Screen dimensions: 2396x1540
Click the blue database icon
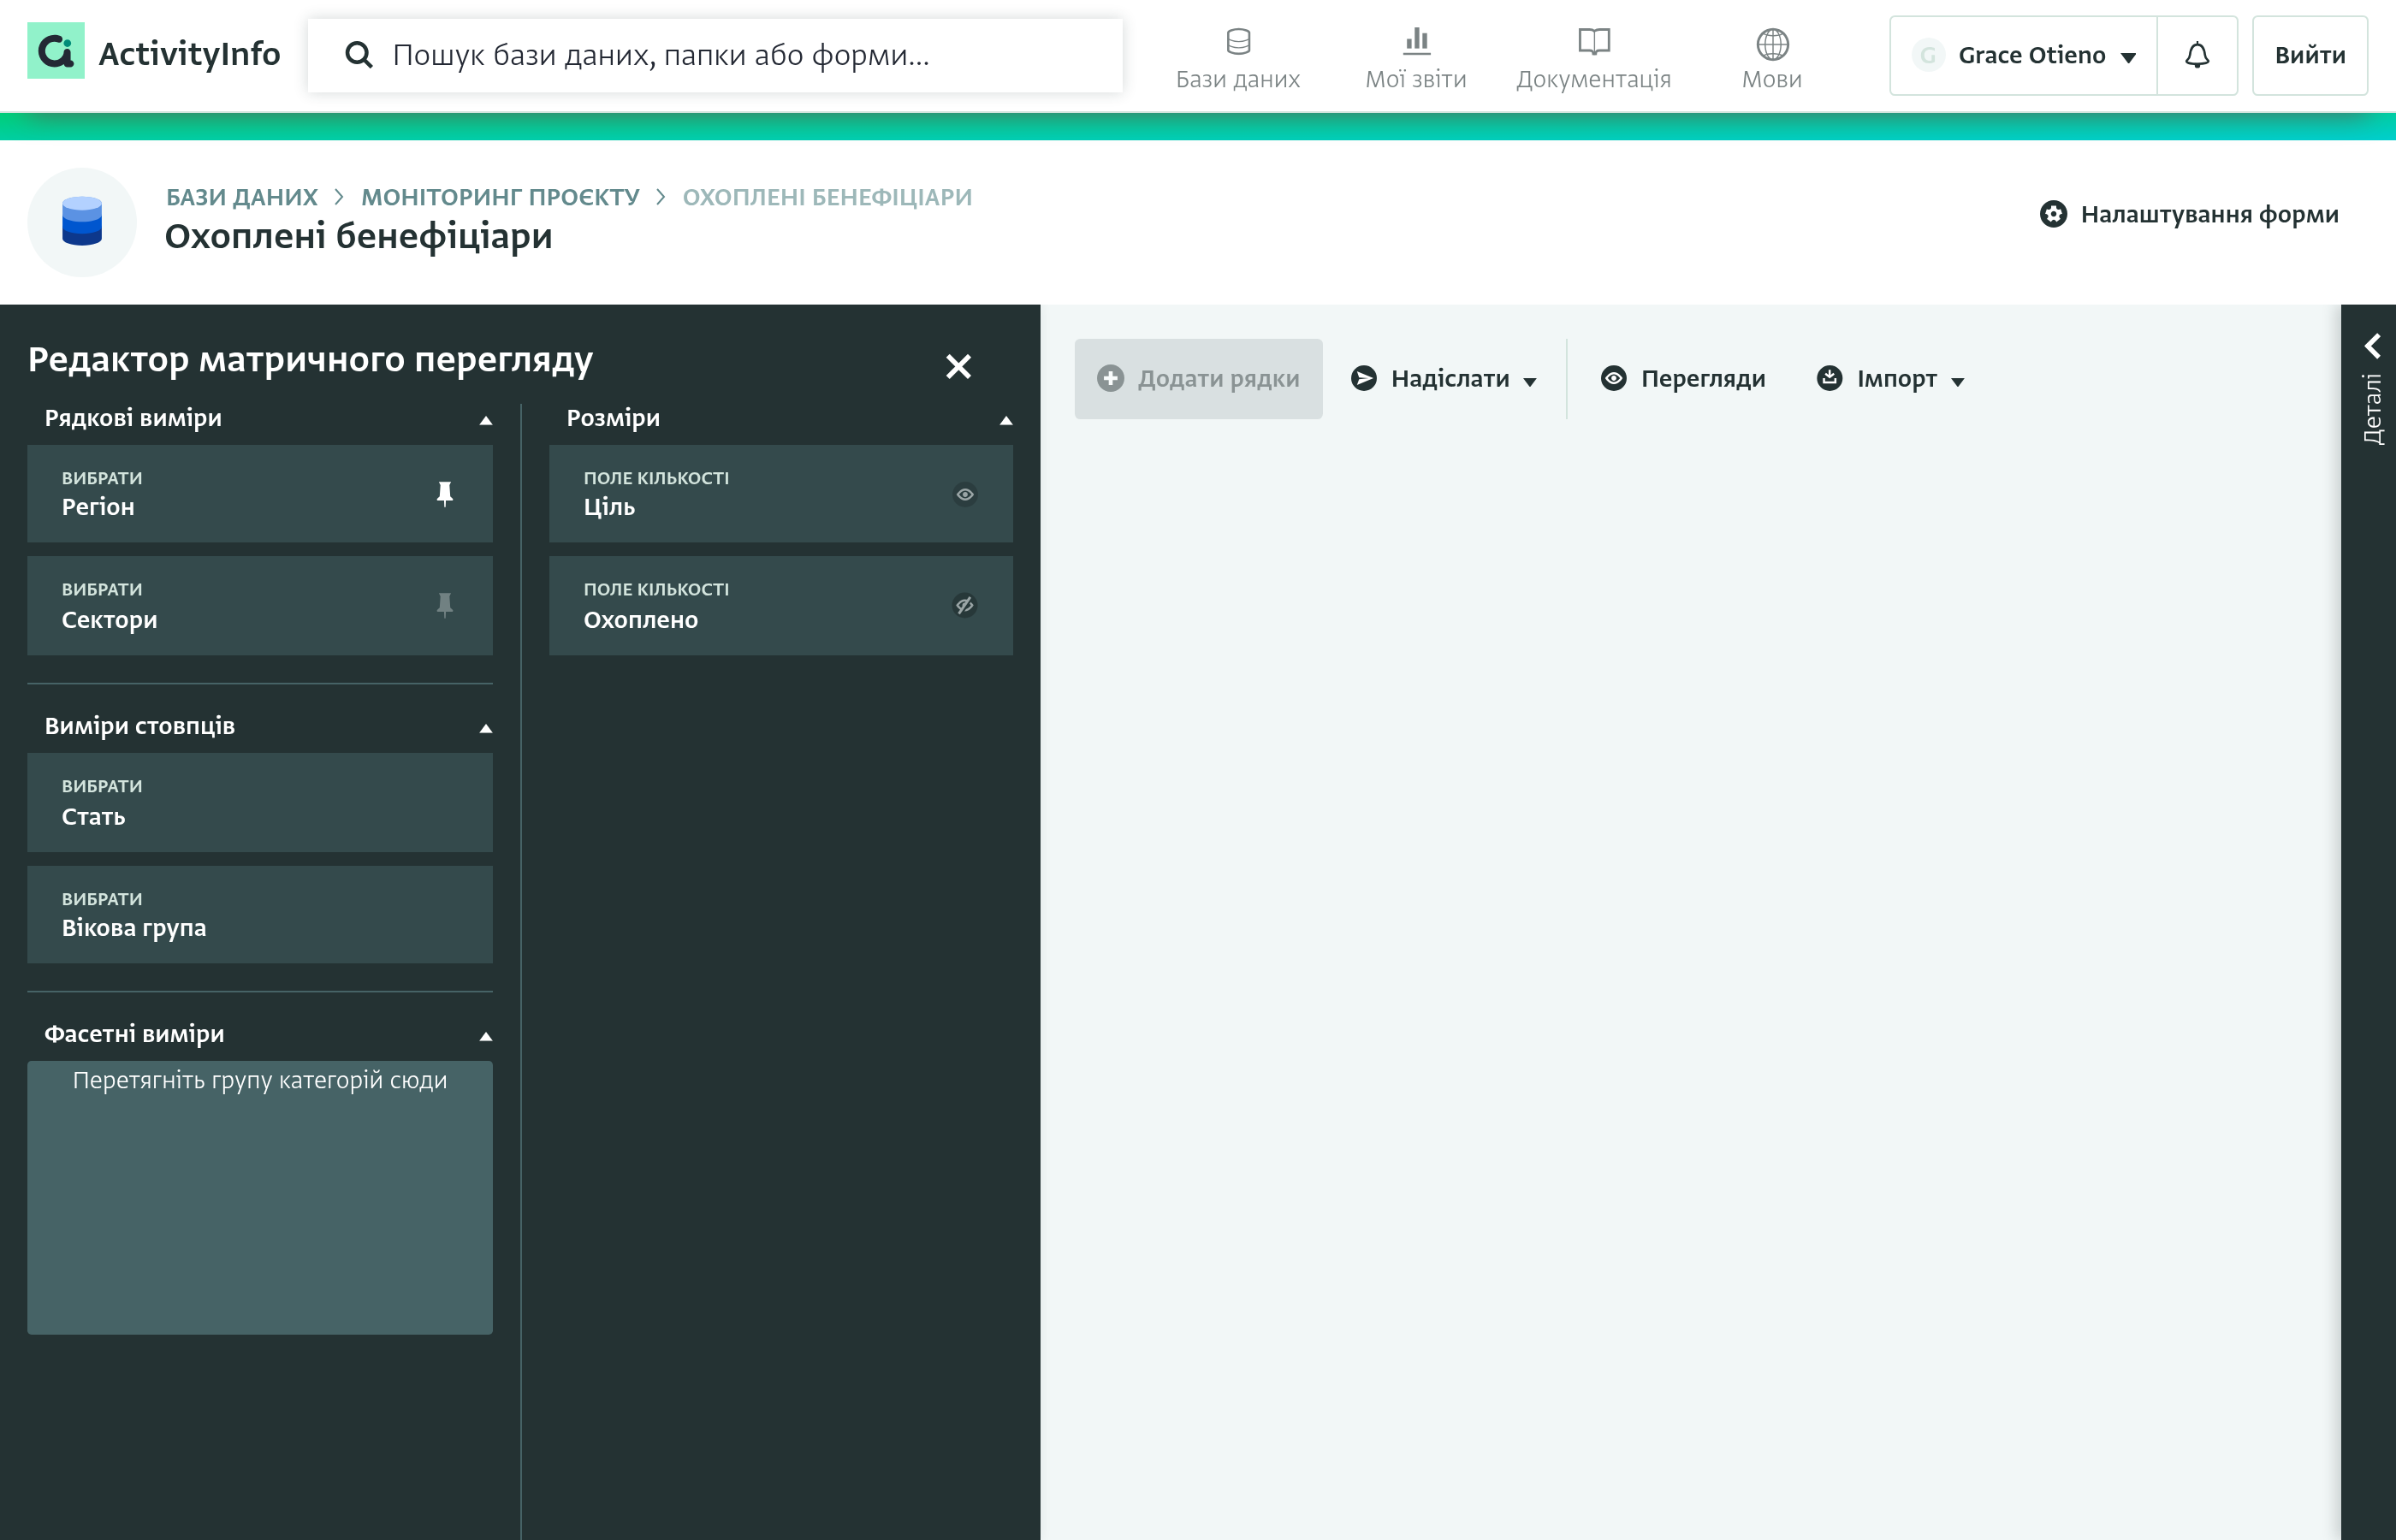(82, 221)
